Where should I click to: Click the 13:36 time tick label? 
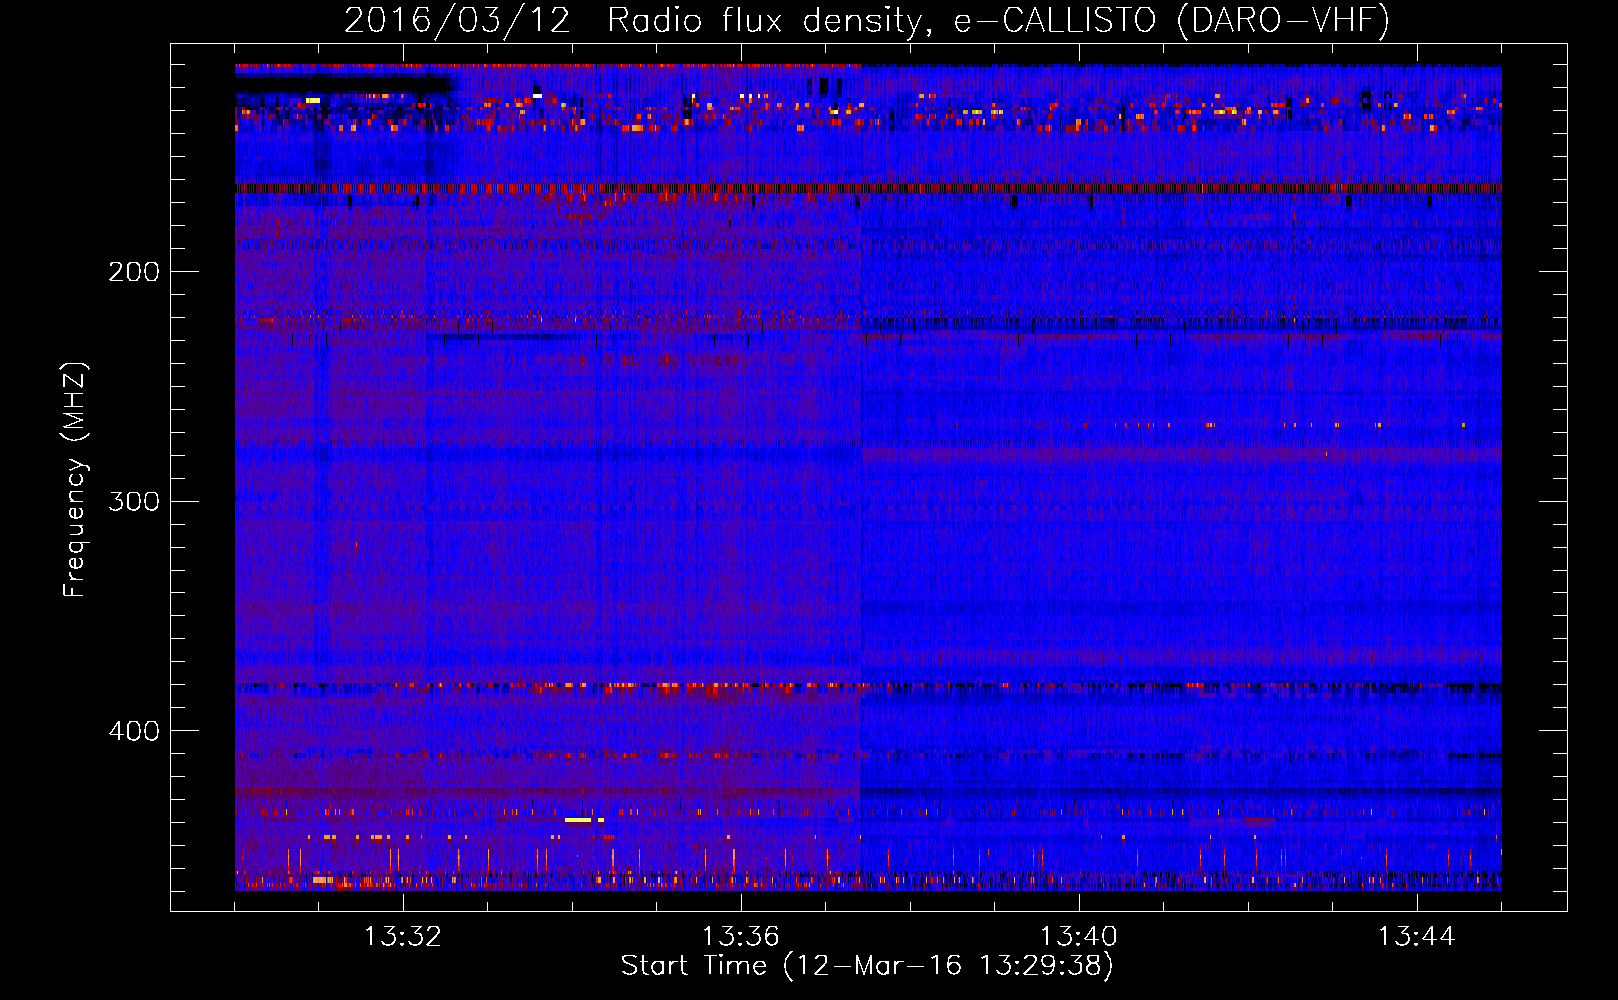(741, 937)
